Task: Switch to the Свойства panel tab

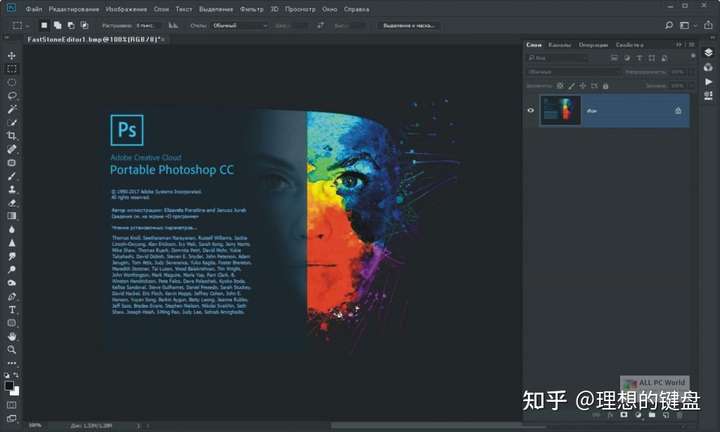Action: [630, 45]
